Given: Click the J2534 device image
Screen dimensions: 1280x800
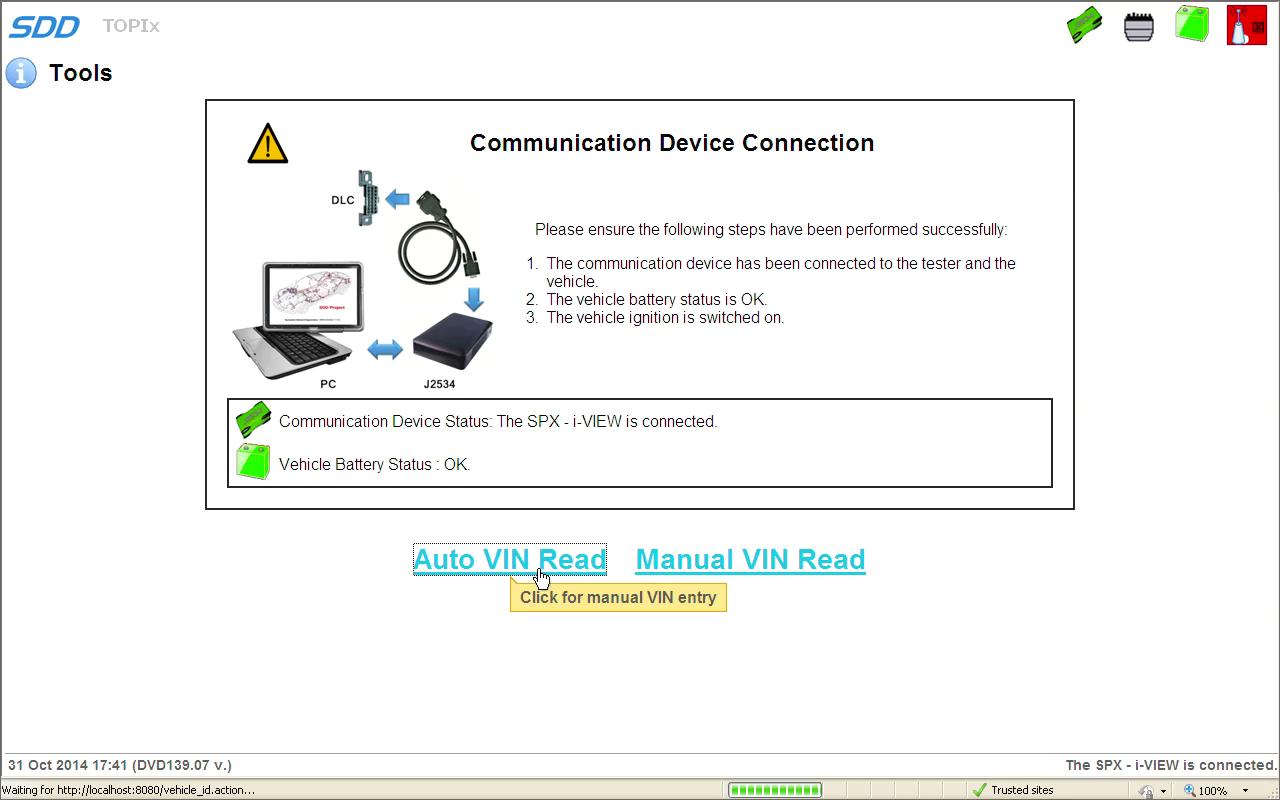Looking at the screenshot, I should (x=453, y=342).
